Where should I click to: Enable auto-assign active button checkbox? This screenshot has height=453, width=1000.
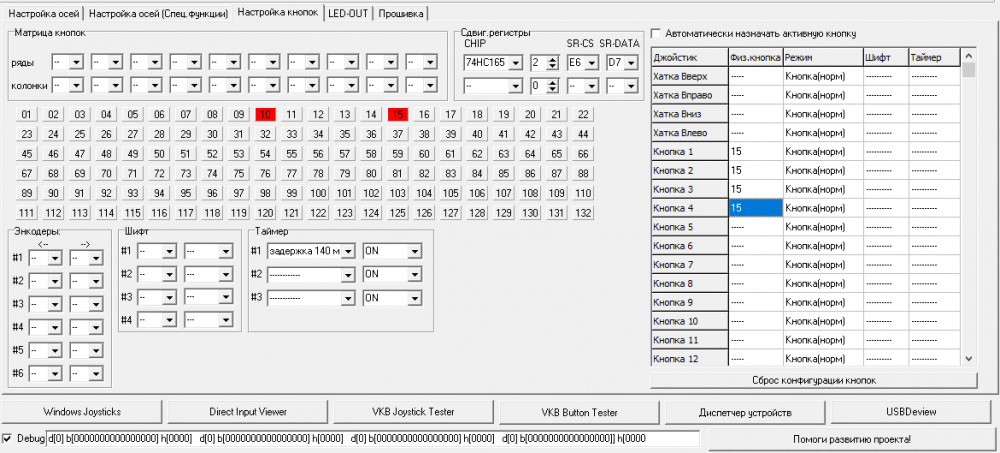click(x=655, y=33)
